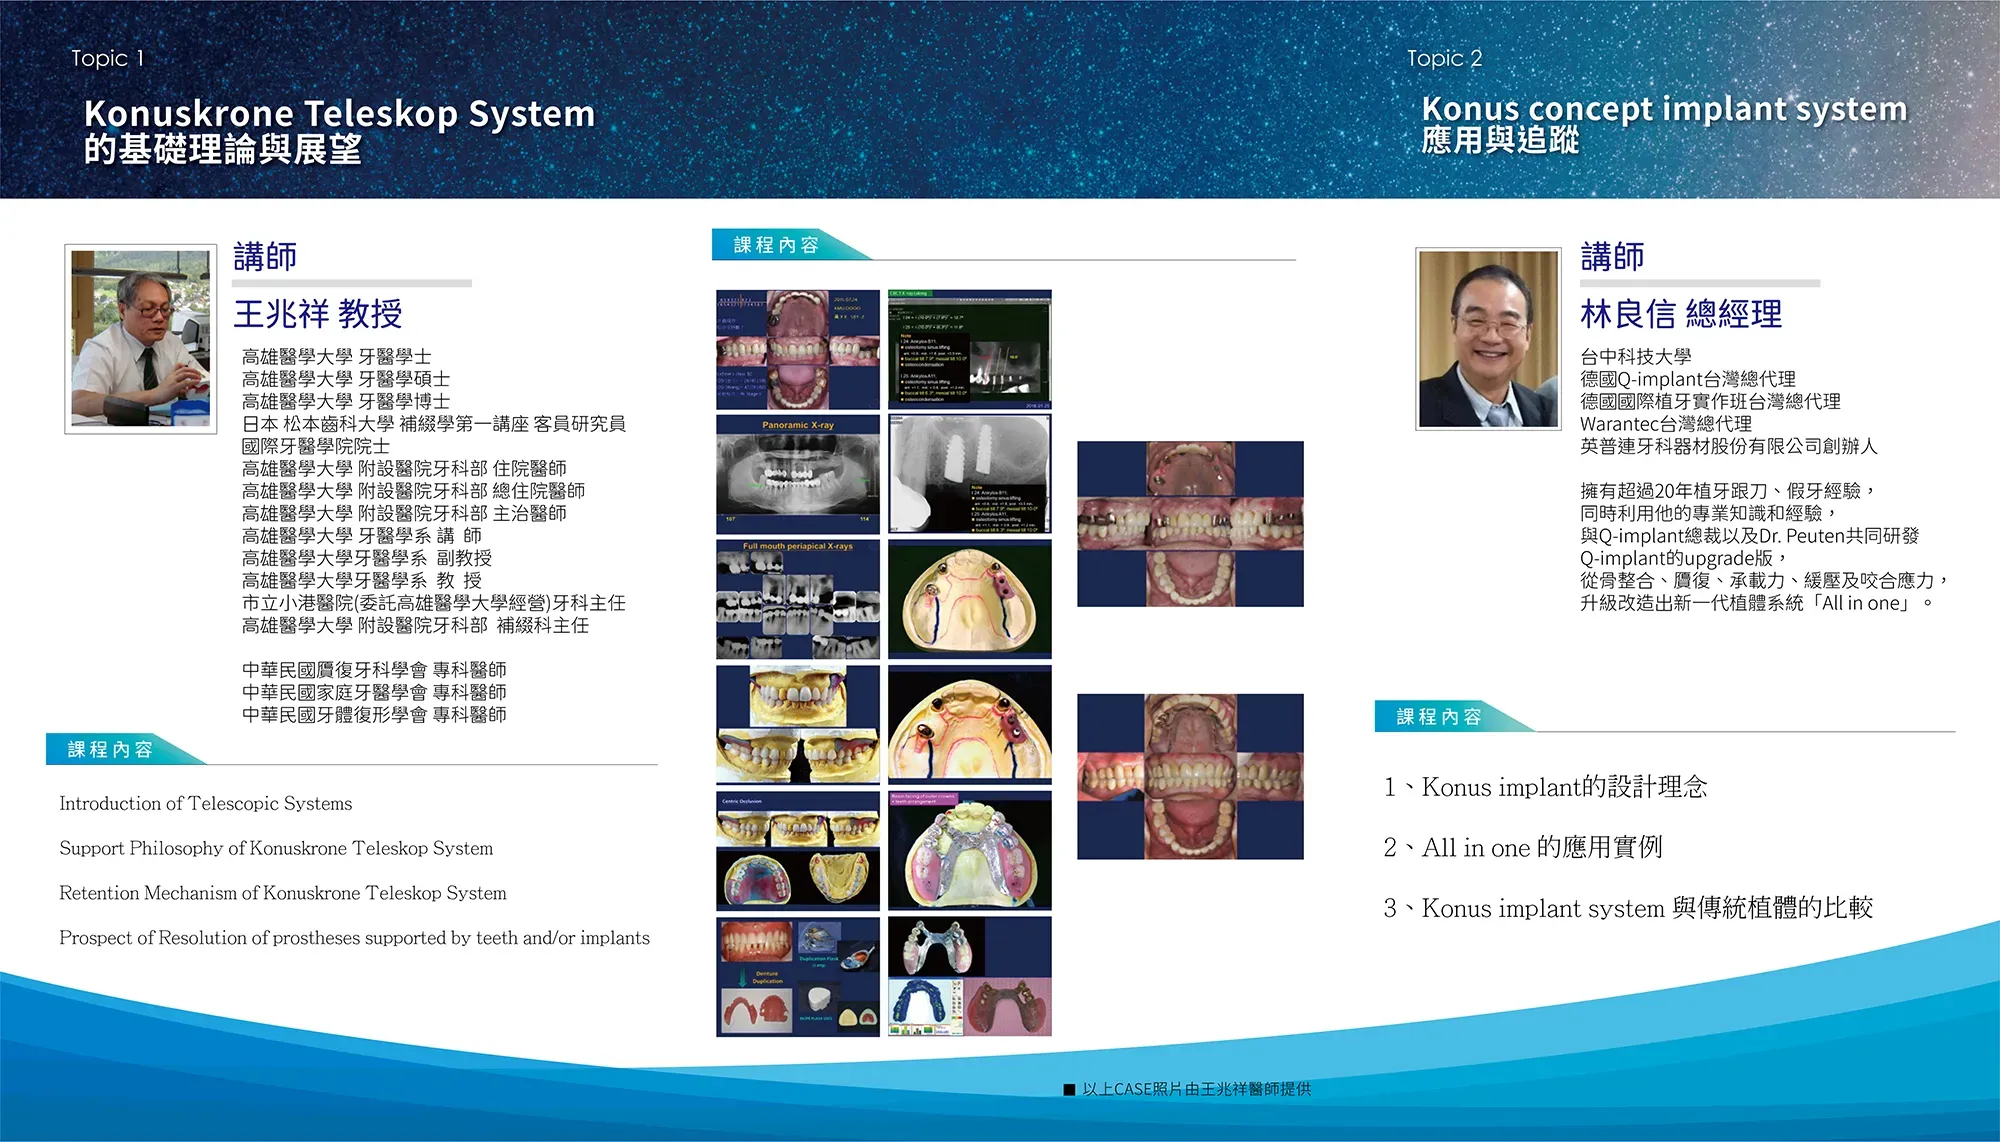
Task: Click the black square bullet in footnote
Action: click(1069, 1089)
